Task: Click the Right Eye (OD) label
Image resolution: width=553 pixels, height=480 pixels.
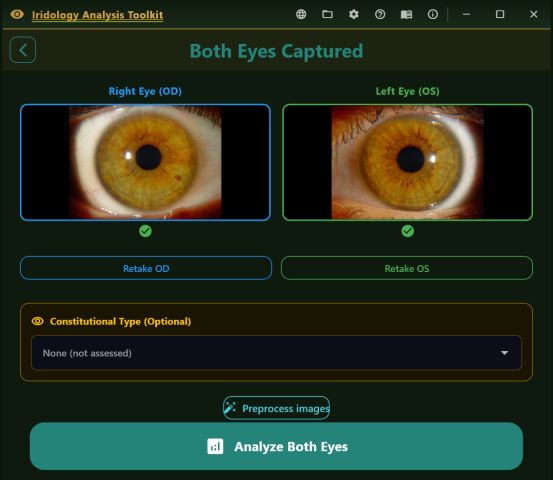Action: [145, 91]
